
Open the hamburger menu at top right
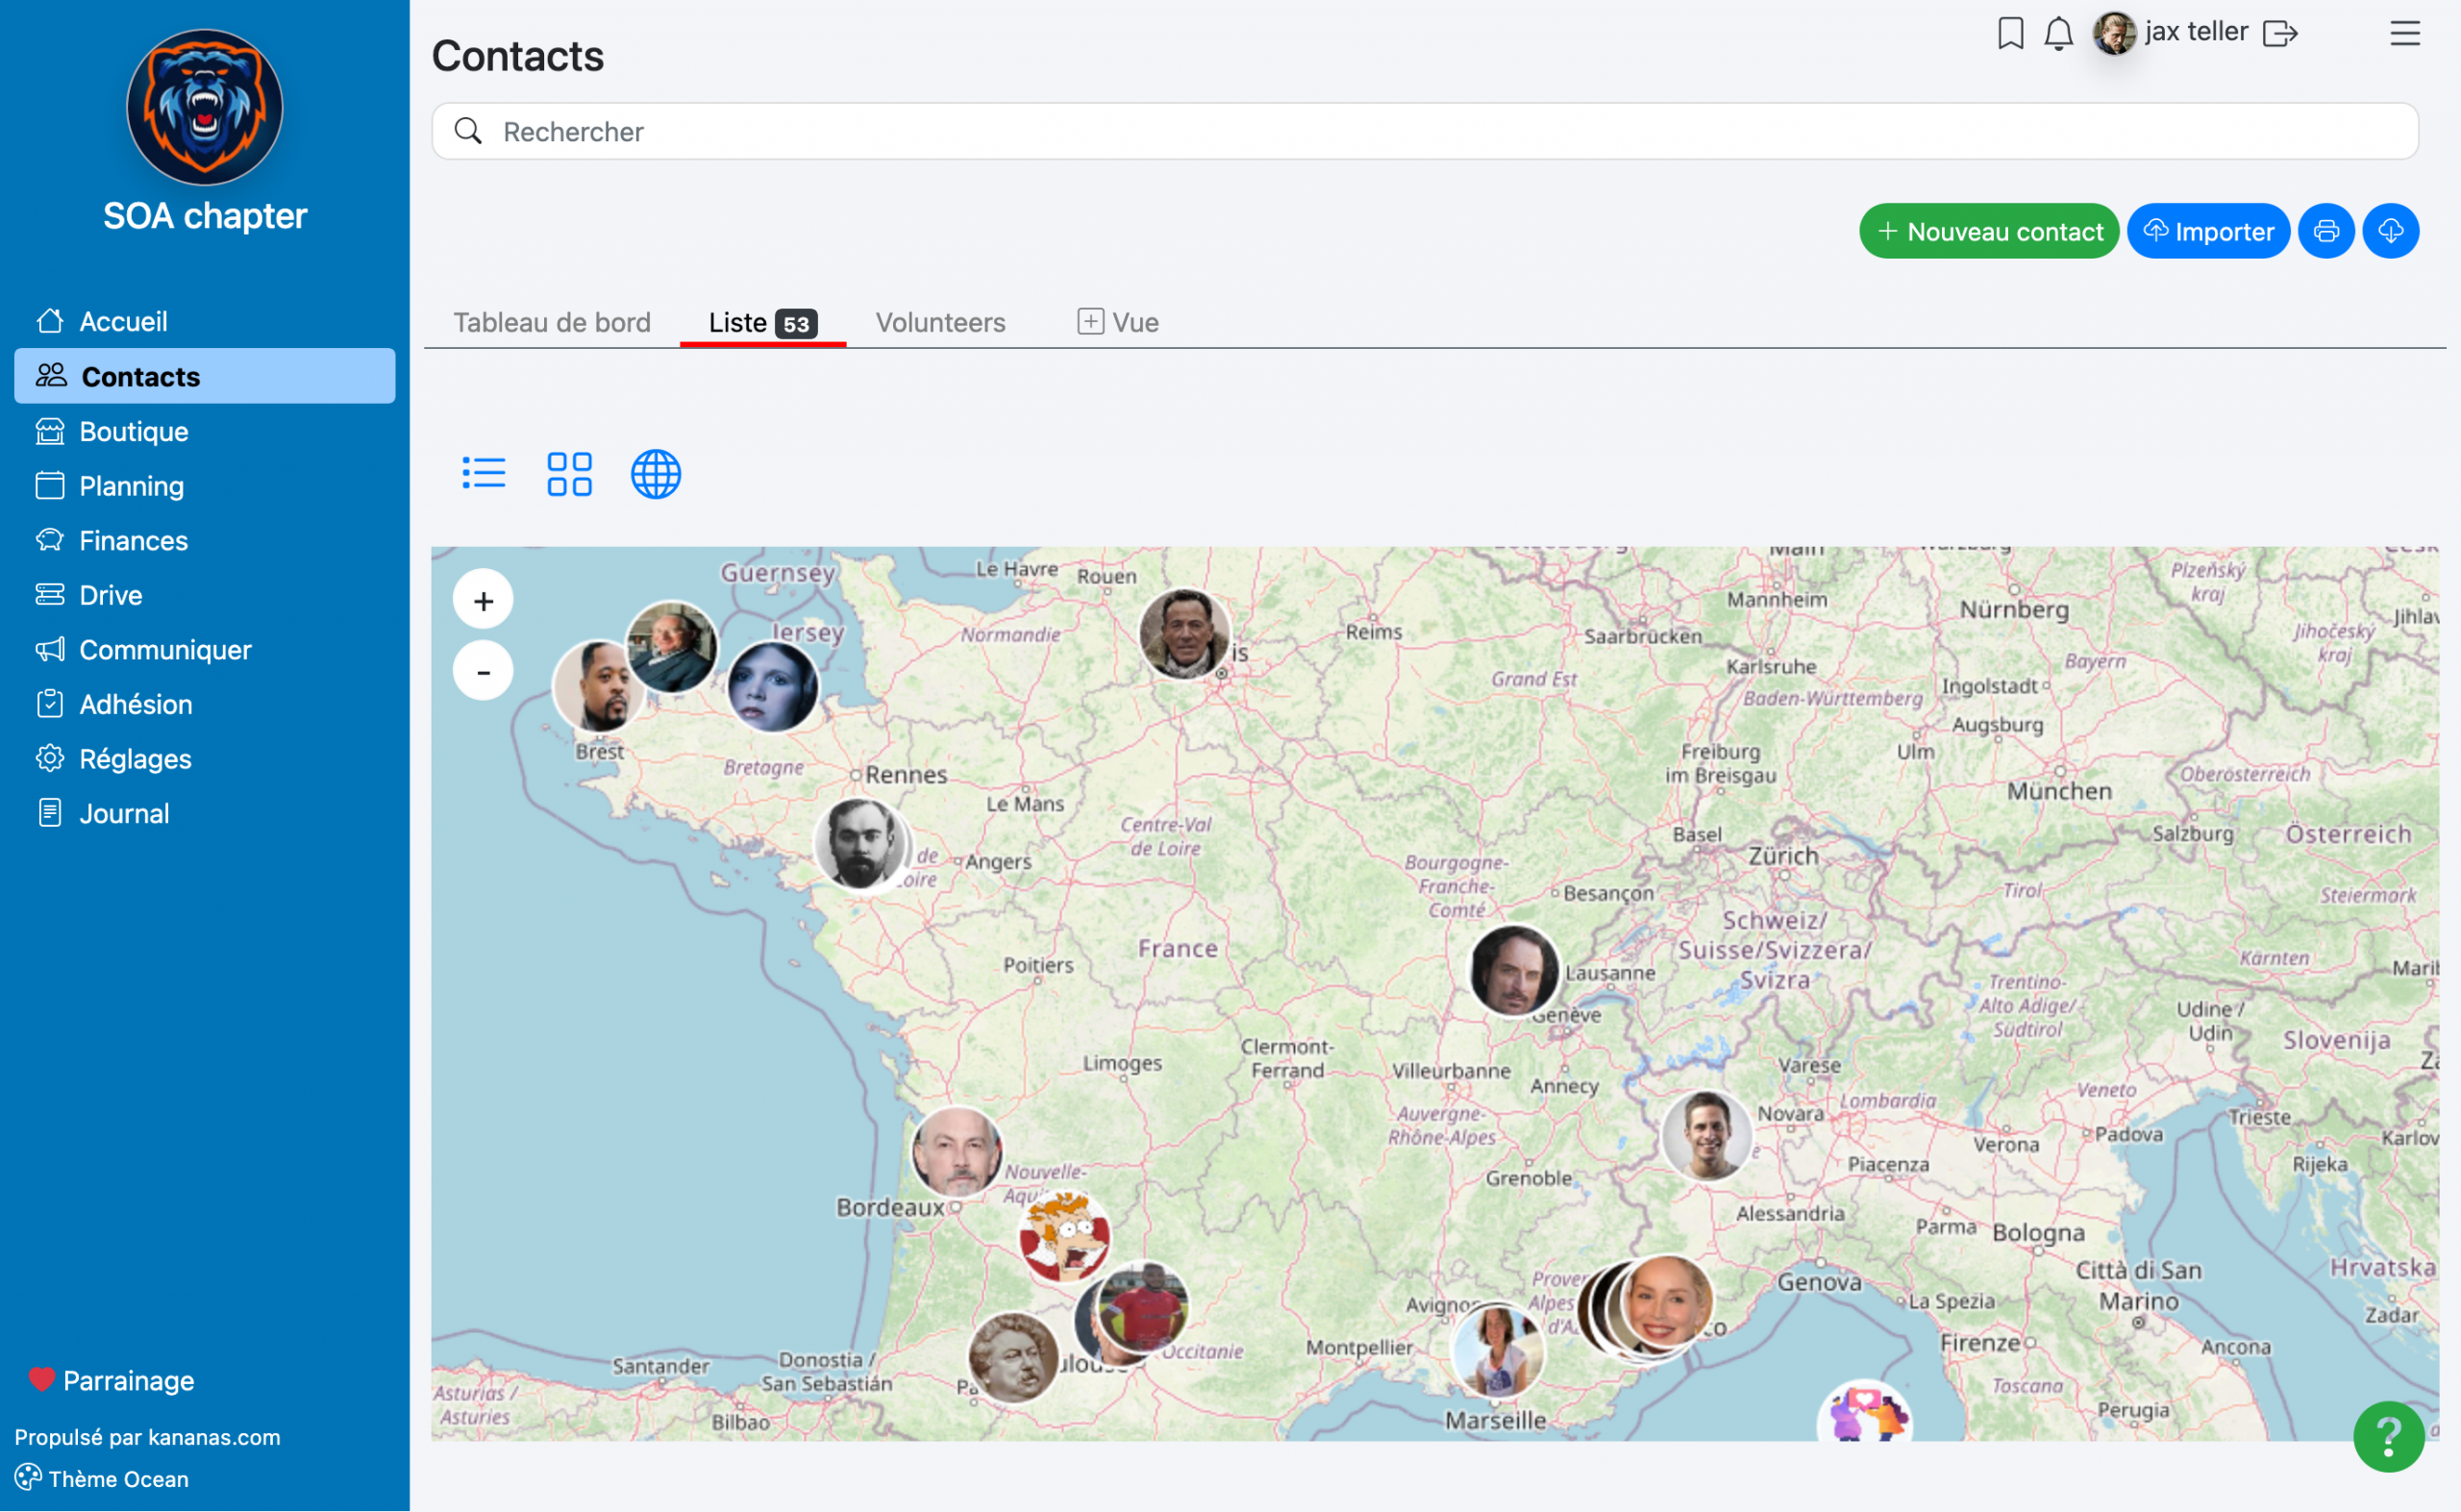point(2404,33)
